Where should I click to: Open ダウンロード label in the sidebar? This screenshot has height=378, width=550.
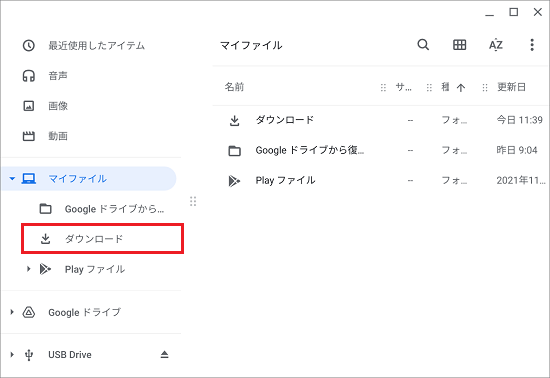pos(94,239)
